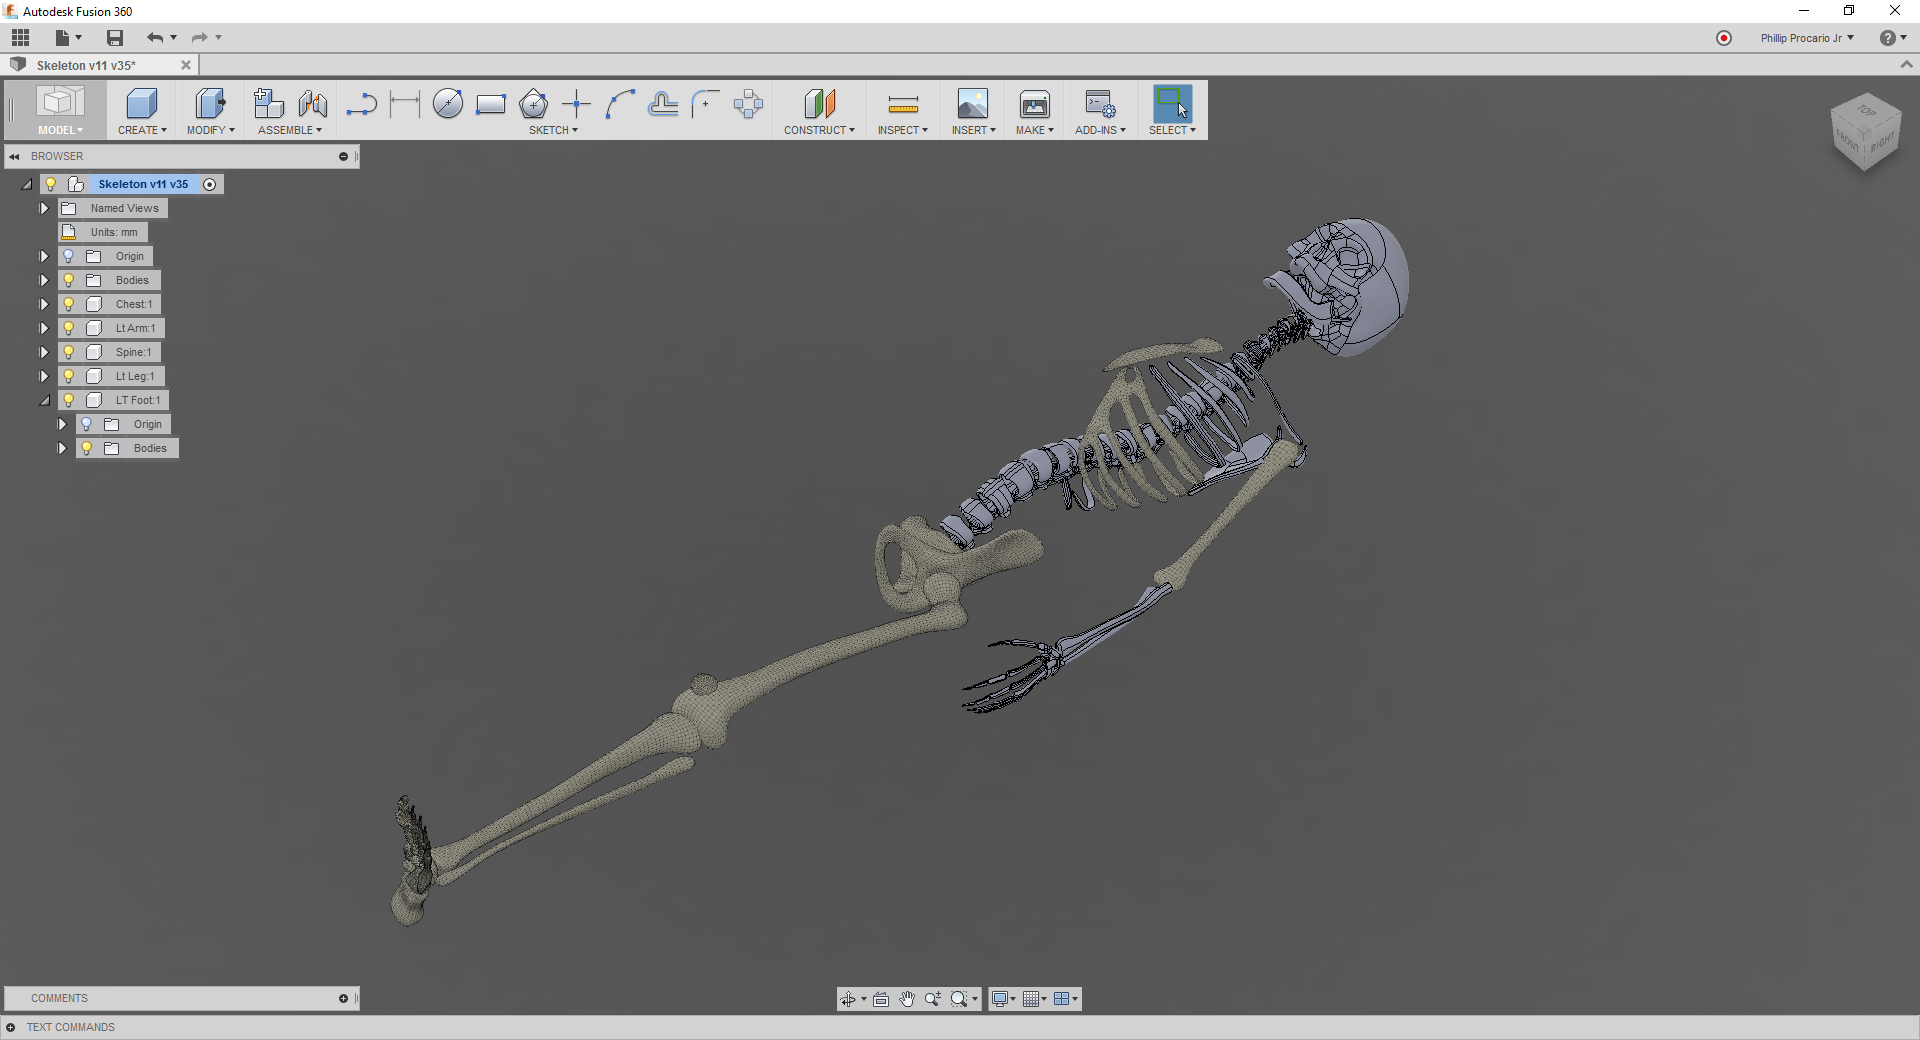Select the sketch fillet tool

tap(706, 103)
